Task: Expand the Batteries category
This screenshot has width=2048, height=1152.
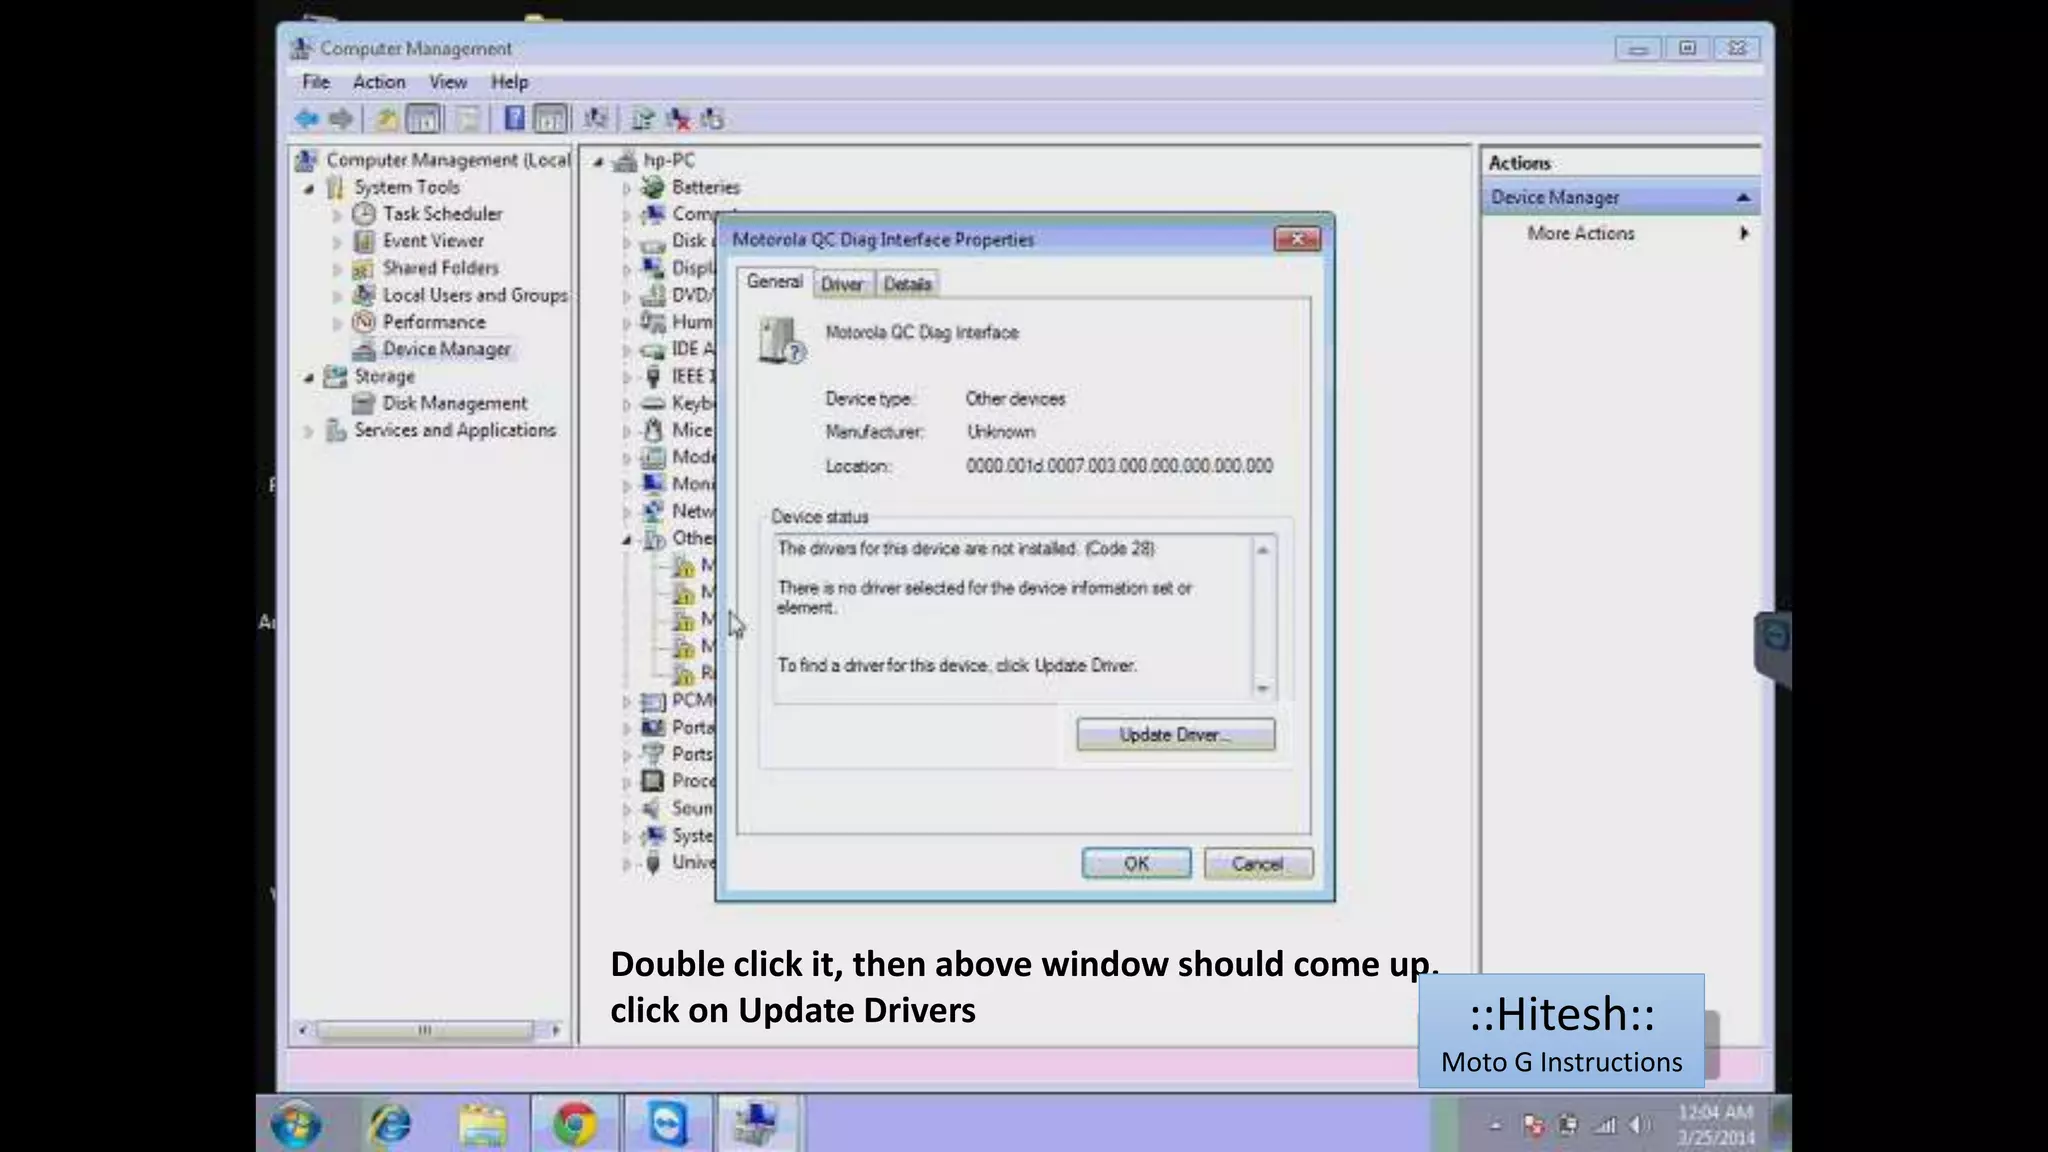Action: pos(627,188)
